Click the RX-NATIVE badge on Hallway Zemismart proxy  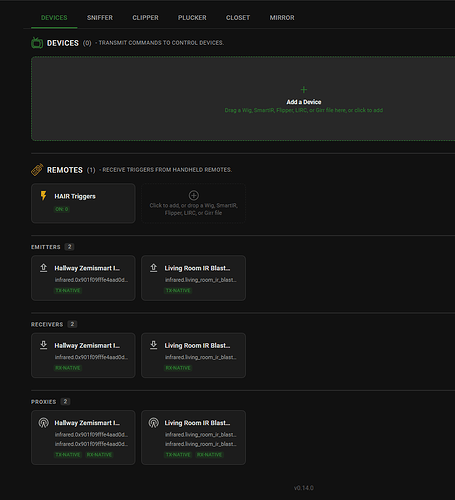(x=99, y=455)
